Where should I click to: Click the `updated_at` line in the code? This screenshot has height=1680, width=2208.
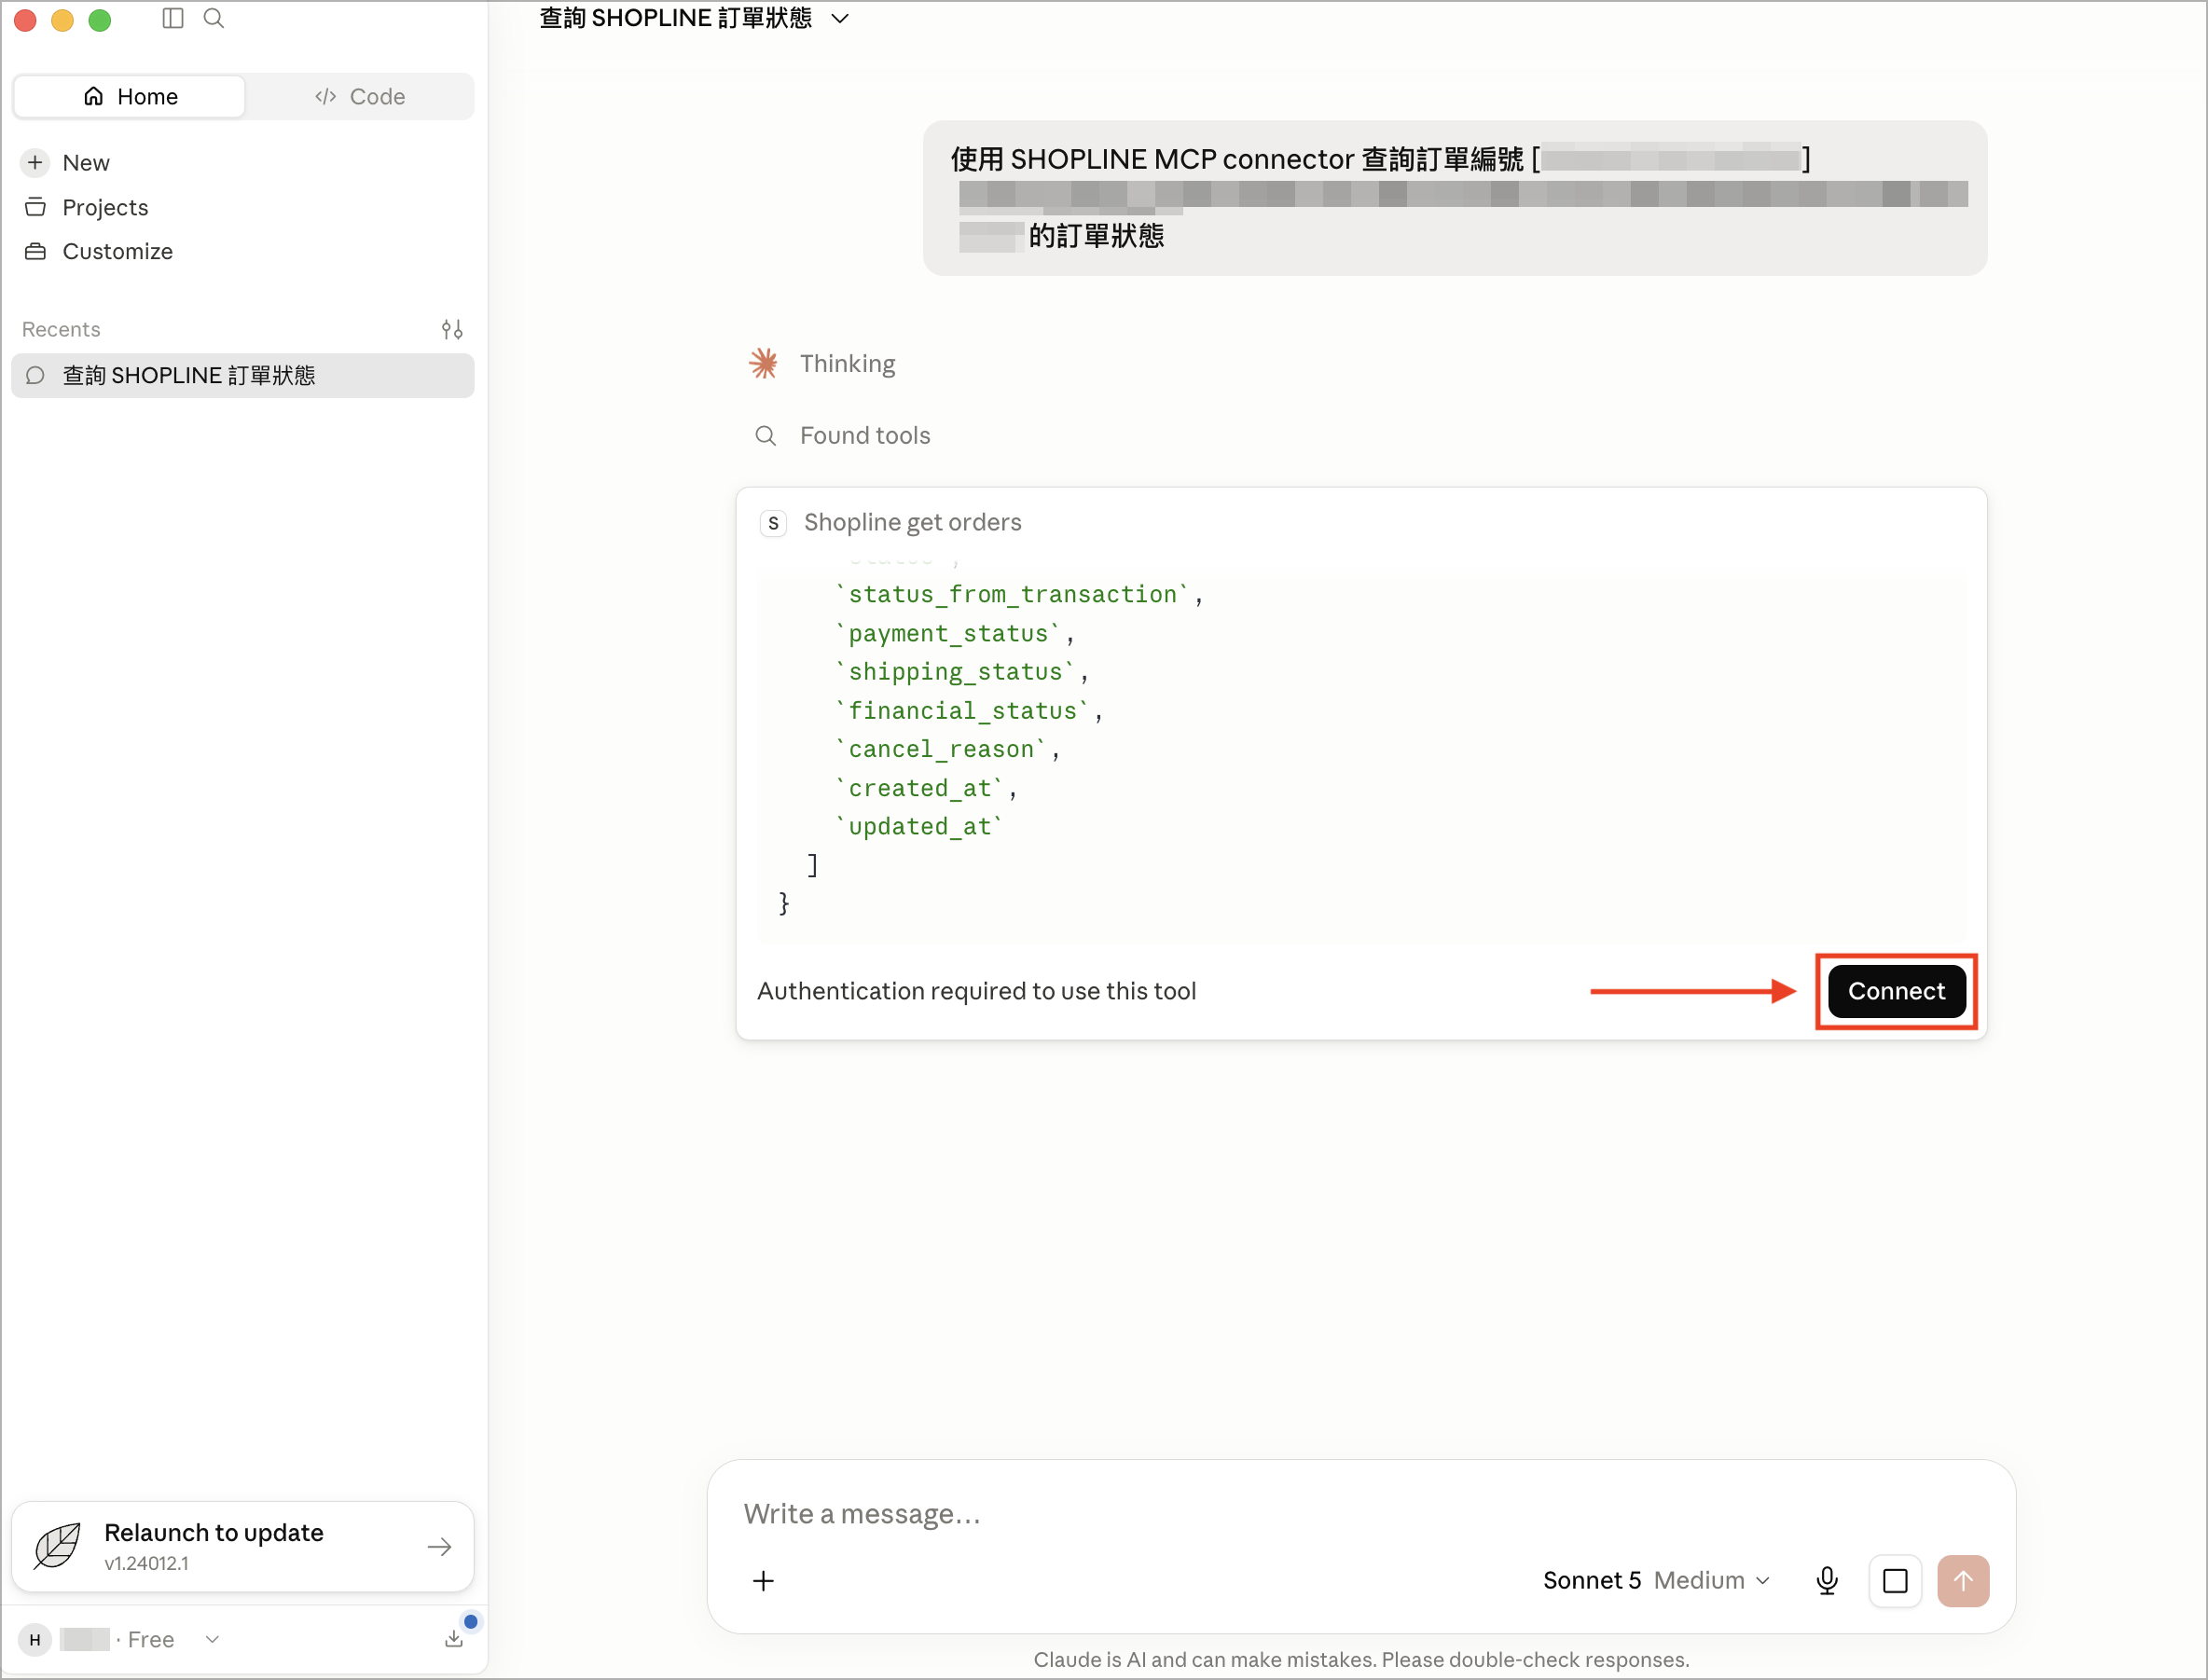pos(919,826)
